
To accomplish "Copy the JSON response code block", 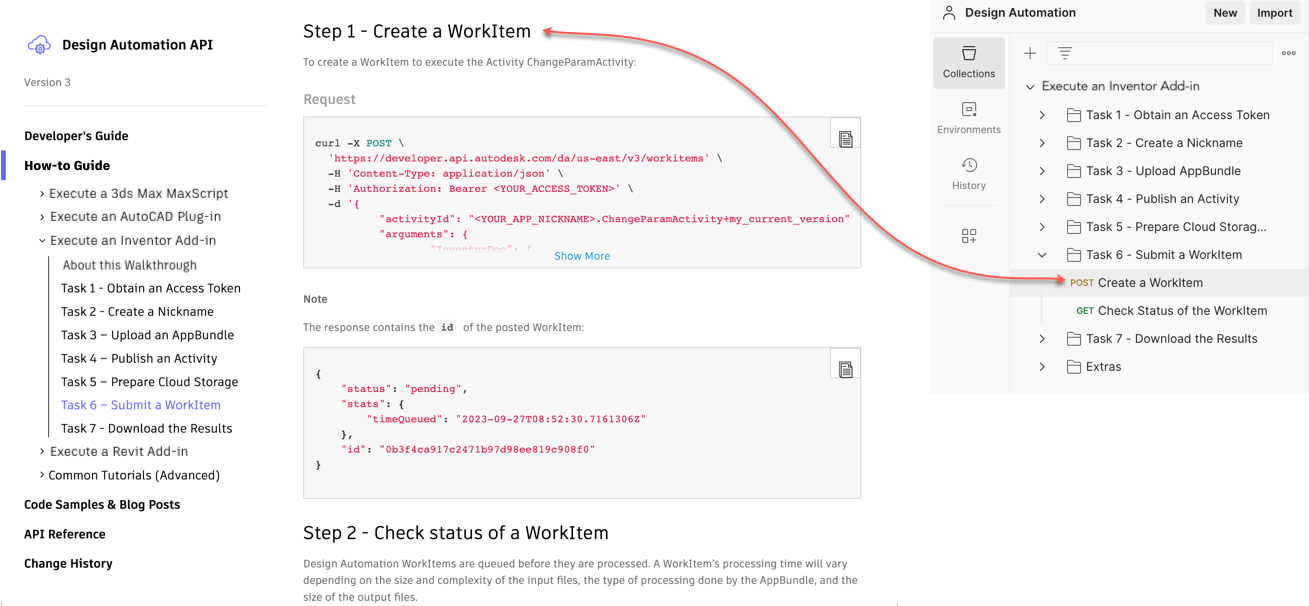I will (x=846, y=369).
